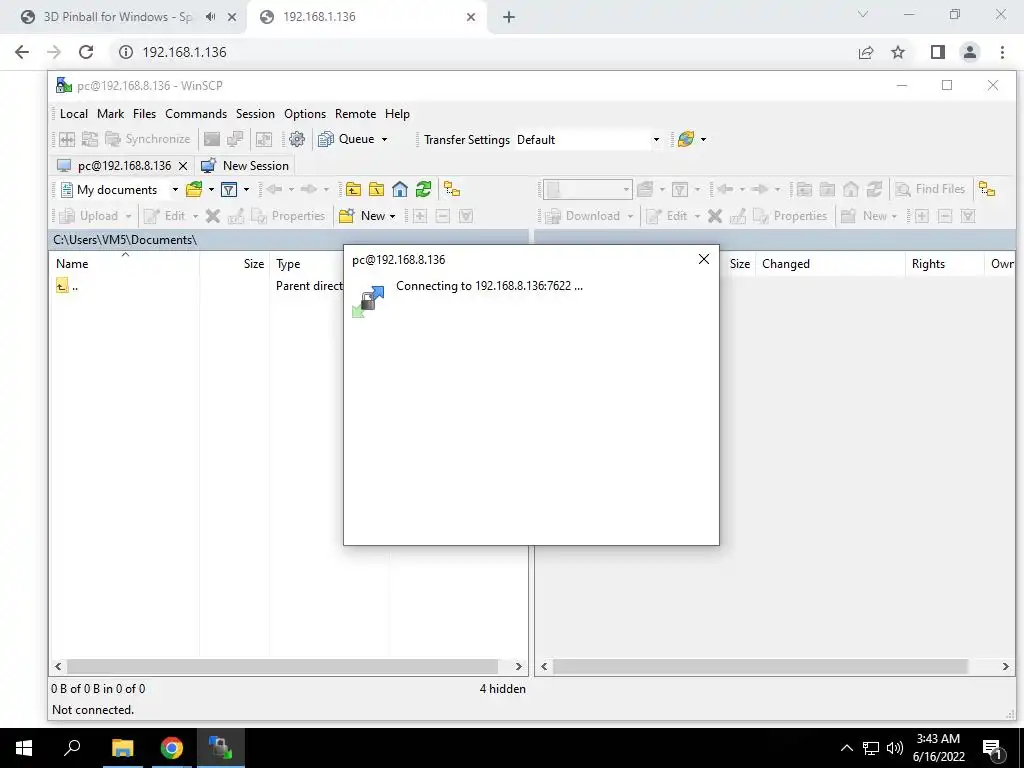The image size is (1024, 768).
Task: Click the Open Terminal console icon
Action: click(212, 139)
